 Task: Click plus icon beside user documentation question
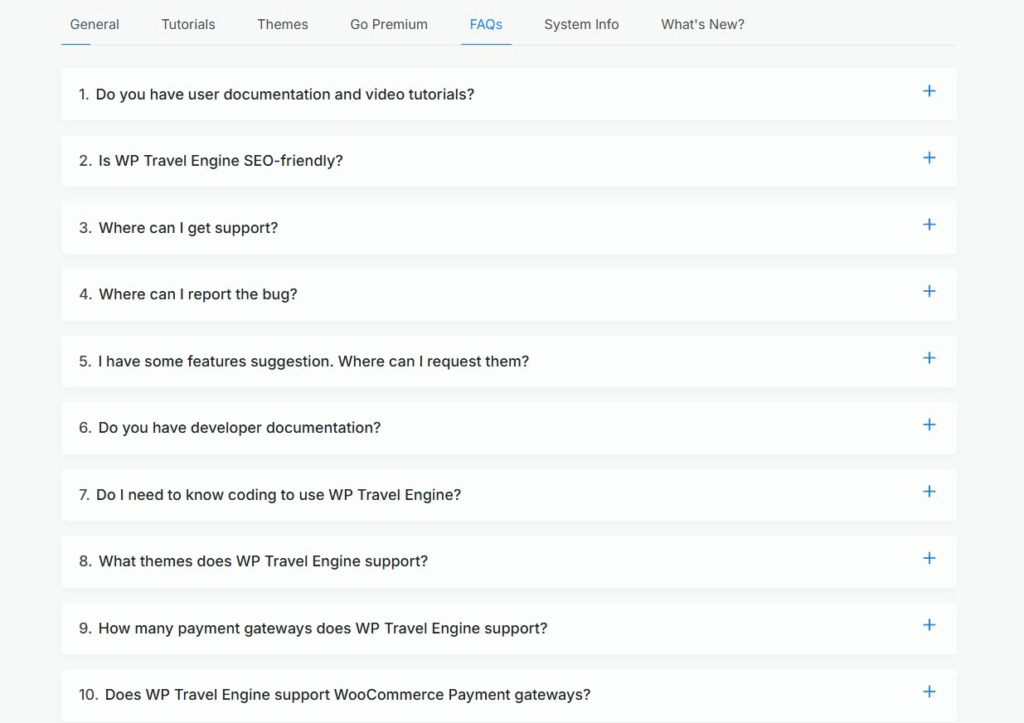click(x=929, y=92)
